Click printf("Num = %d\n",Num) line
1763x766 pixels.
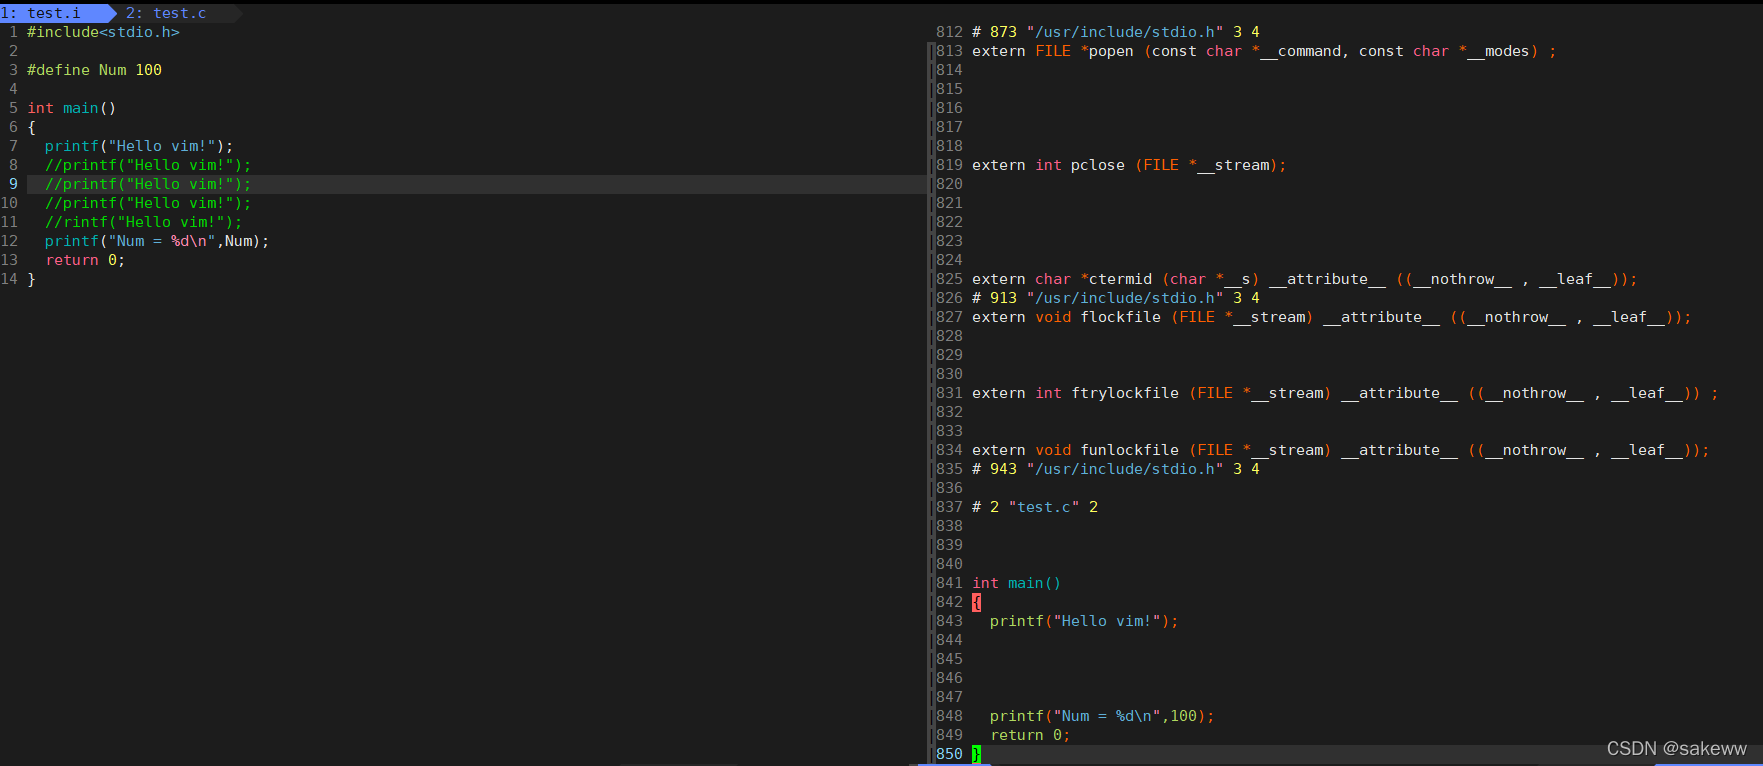coord(157,241)
